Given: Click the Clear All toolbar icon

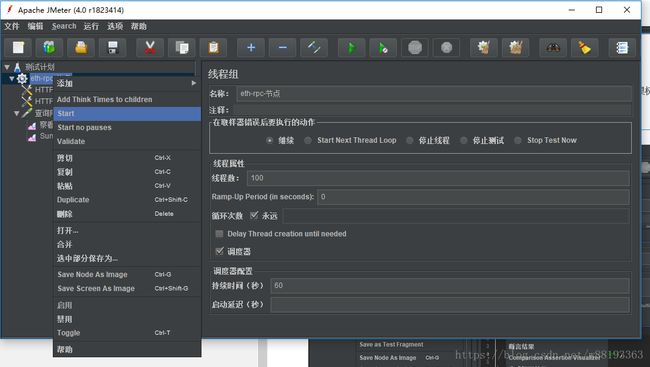Looking at the screenshot, I should coord(515,48).
